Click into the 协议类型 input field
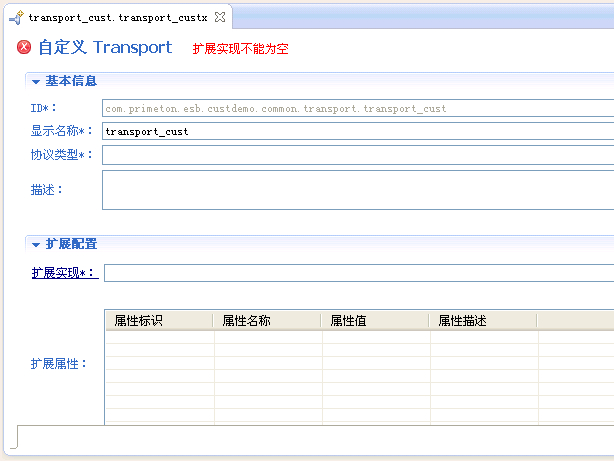This screenshot has height=461, width=614. (x=358, y=155)
